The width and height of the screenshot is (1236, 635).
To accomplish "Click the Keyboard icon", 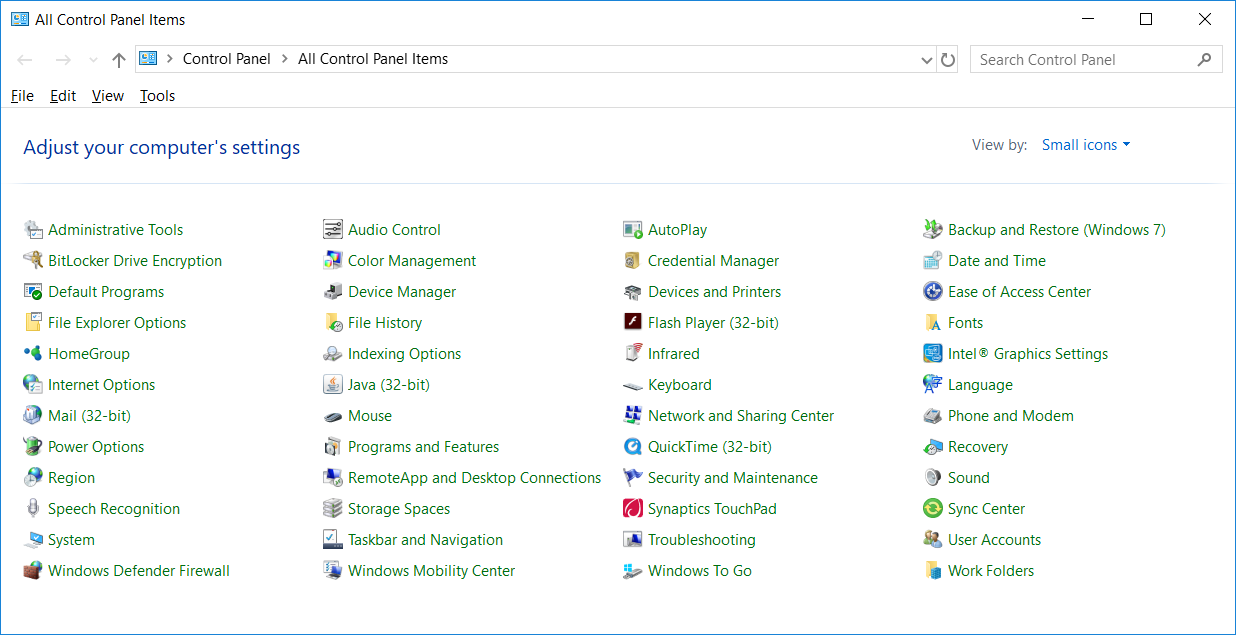I will point(633,385).
